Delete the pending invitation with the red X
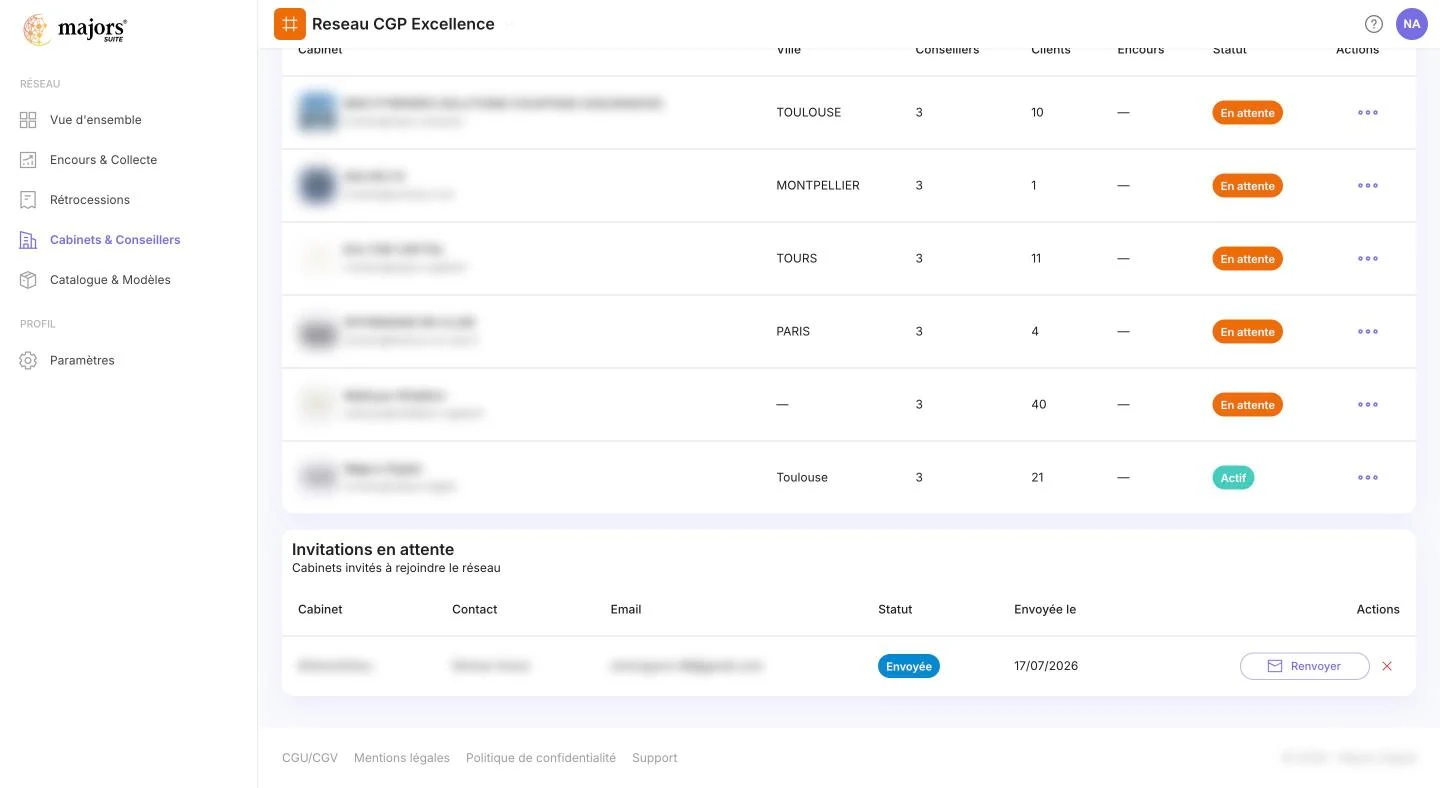The height and width of the screenshot is (788, 1440). [1387, 666]
